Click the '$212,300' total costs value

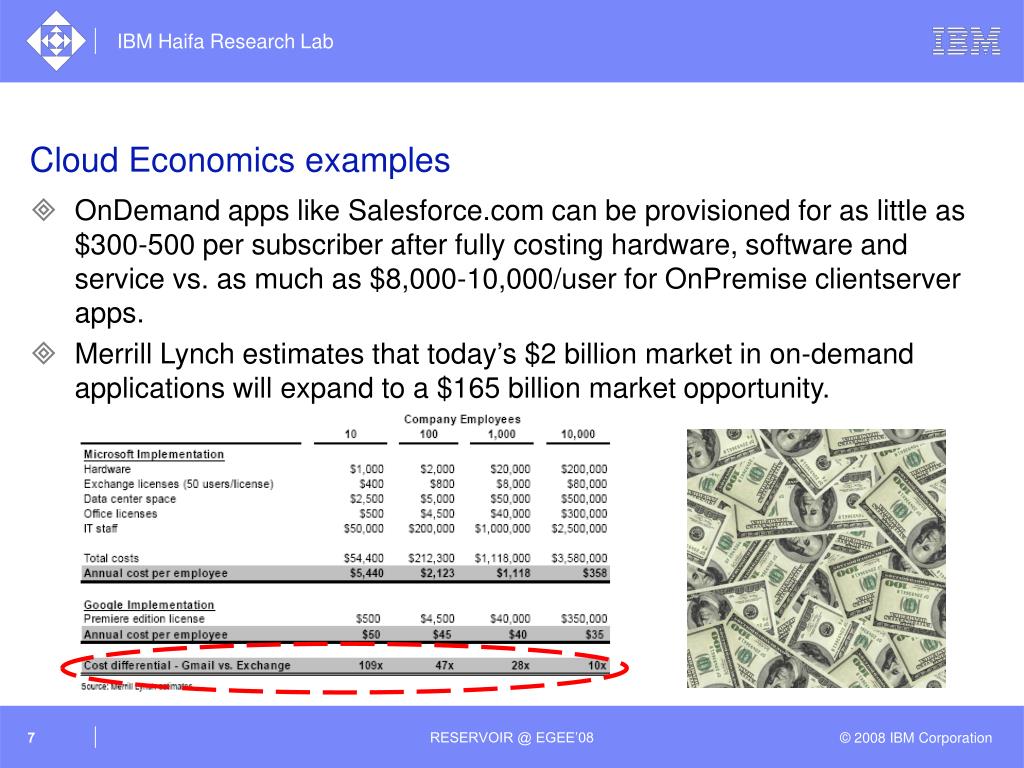[432, 558]
